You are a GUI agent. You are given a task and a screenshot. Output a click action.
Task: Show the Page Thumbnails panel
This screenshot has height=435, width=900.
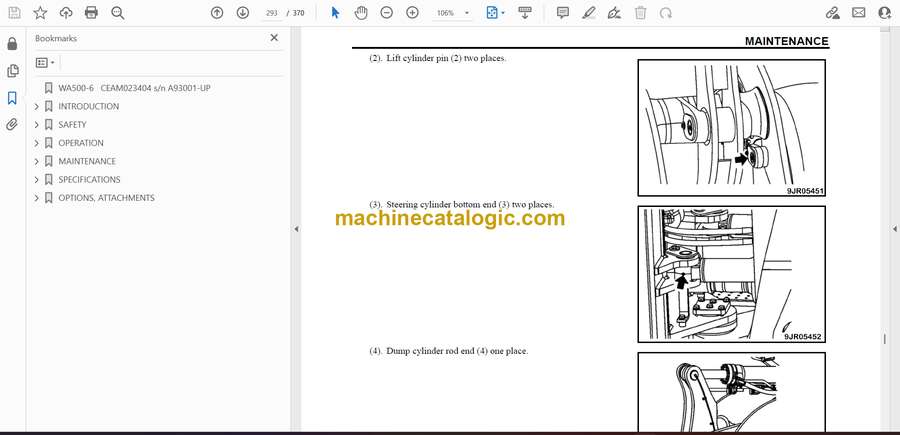[x=12, y=71]
